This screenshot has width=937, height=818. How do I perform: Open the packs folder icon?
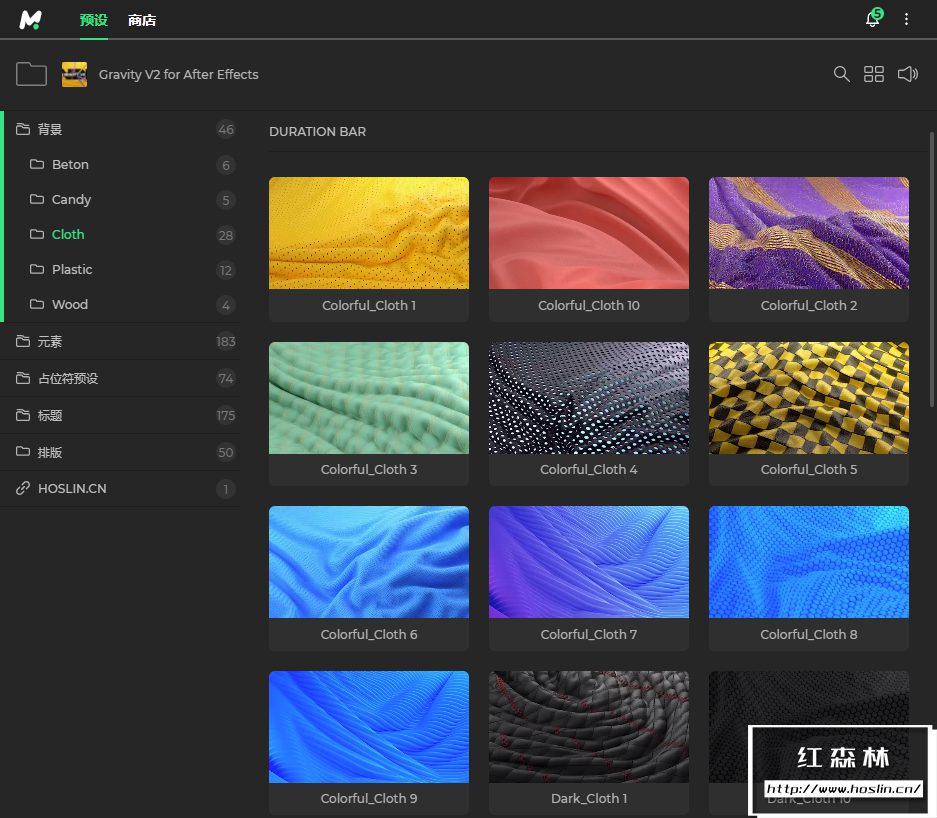(31, 74)
